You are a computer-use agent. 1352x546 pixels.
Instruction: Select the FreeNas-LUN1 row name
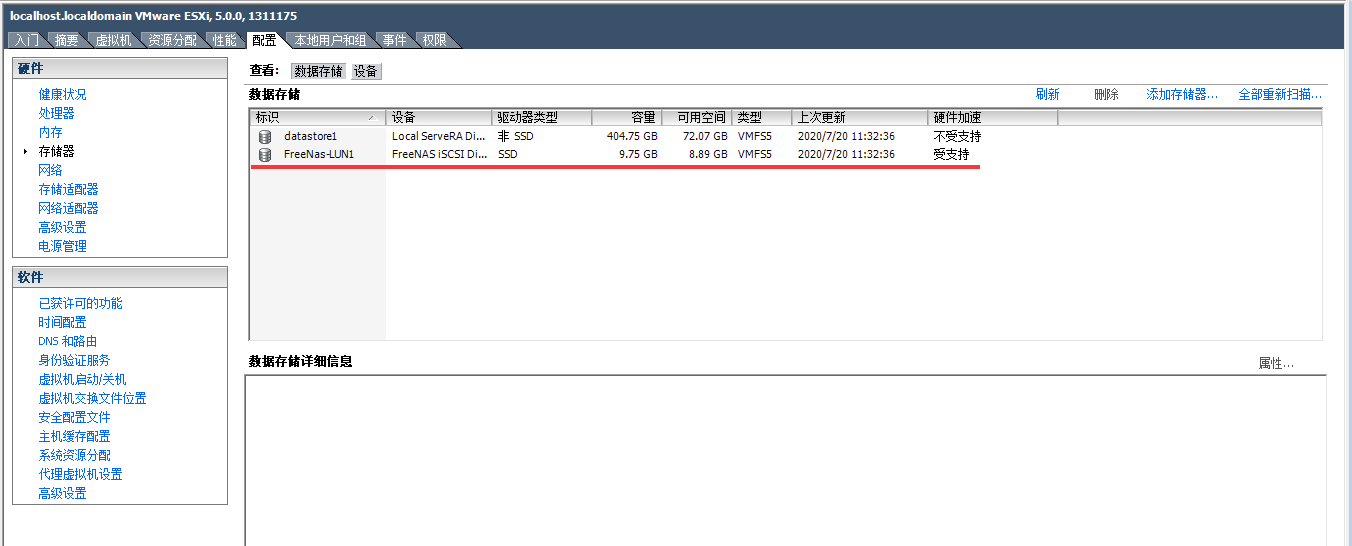tap(319, 155)
